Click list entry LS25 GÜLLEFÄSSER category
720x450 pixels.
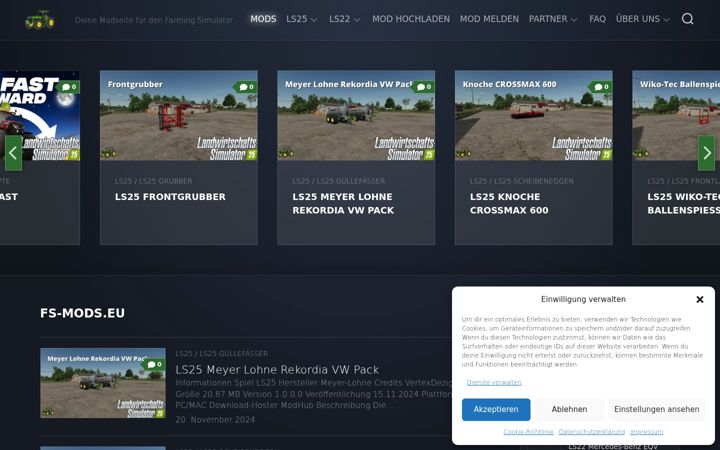221,354
